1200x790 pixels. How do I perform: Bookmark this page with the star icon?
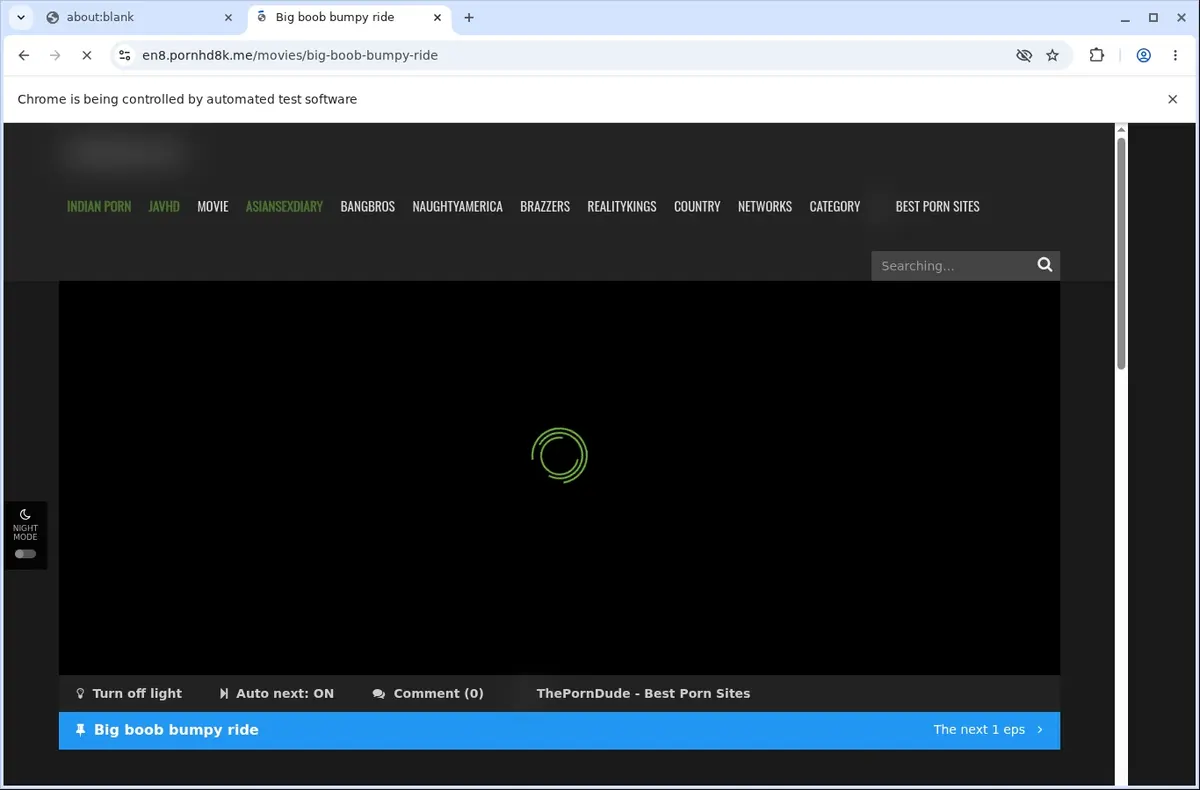click(x=1052, y=56)
